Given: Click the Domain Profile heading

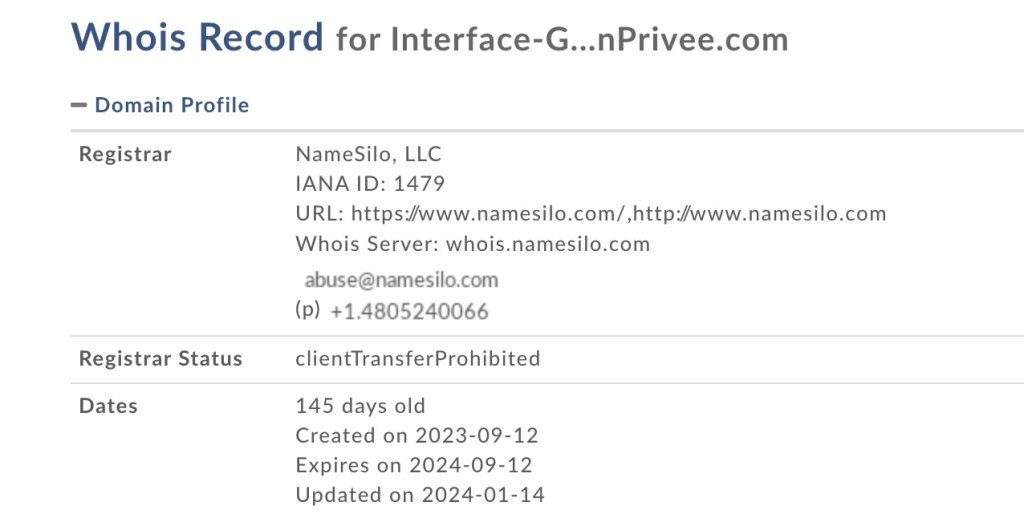Looking at the screenshot, I should (x=172, y=105).
